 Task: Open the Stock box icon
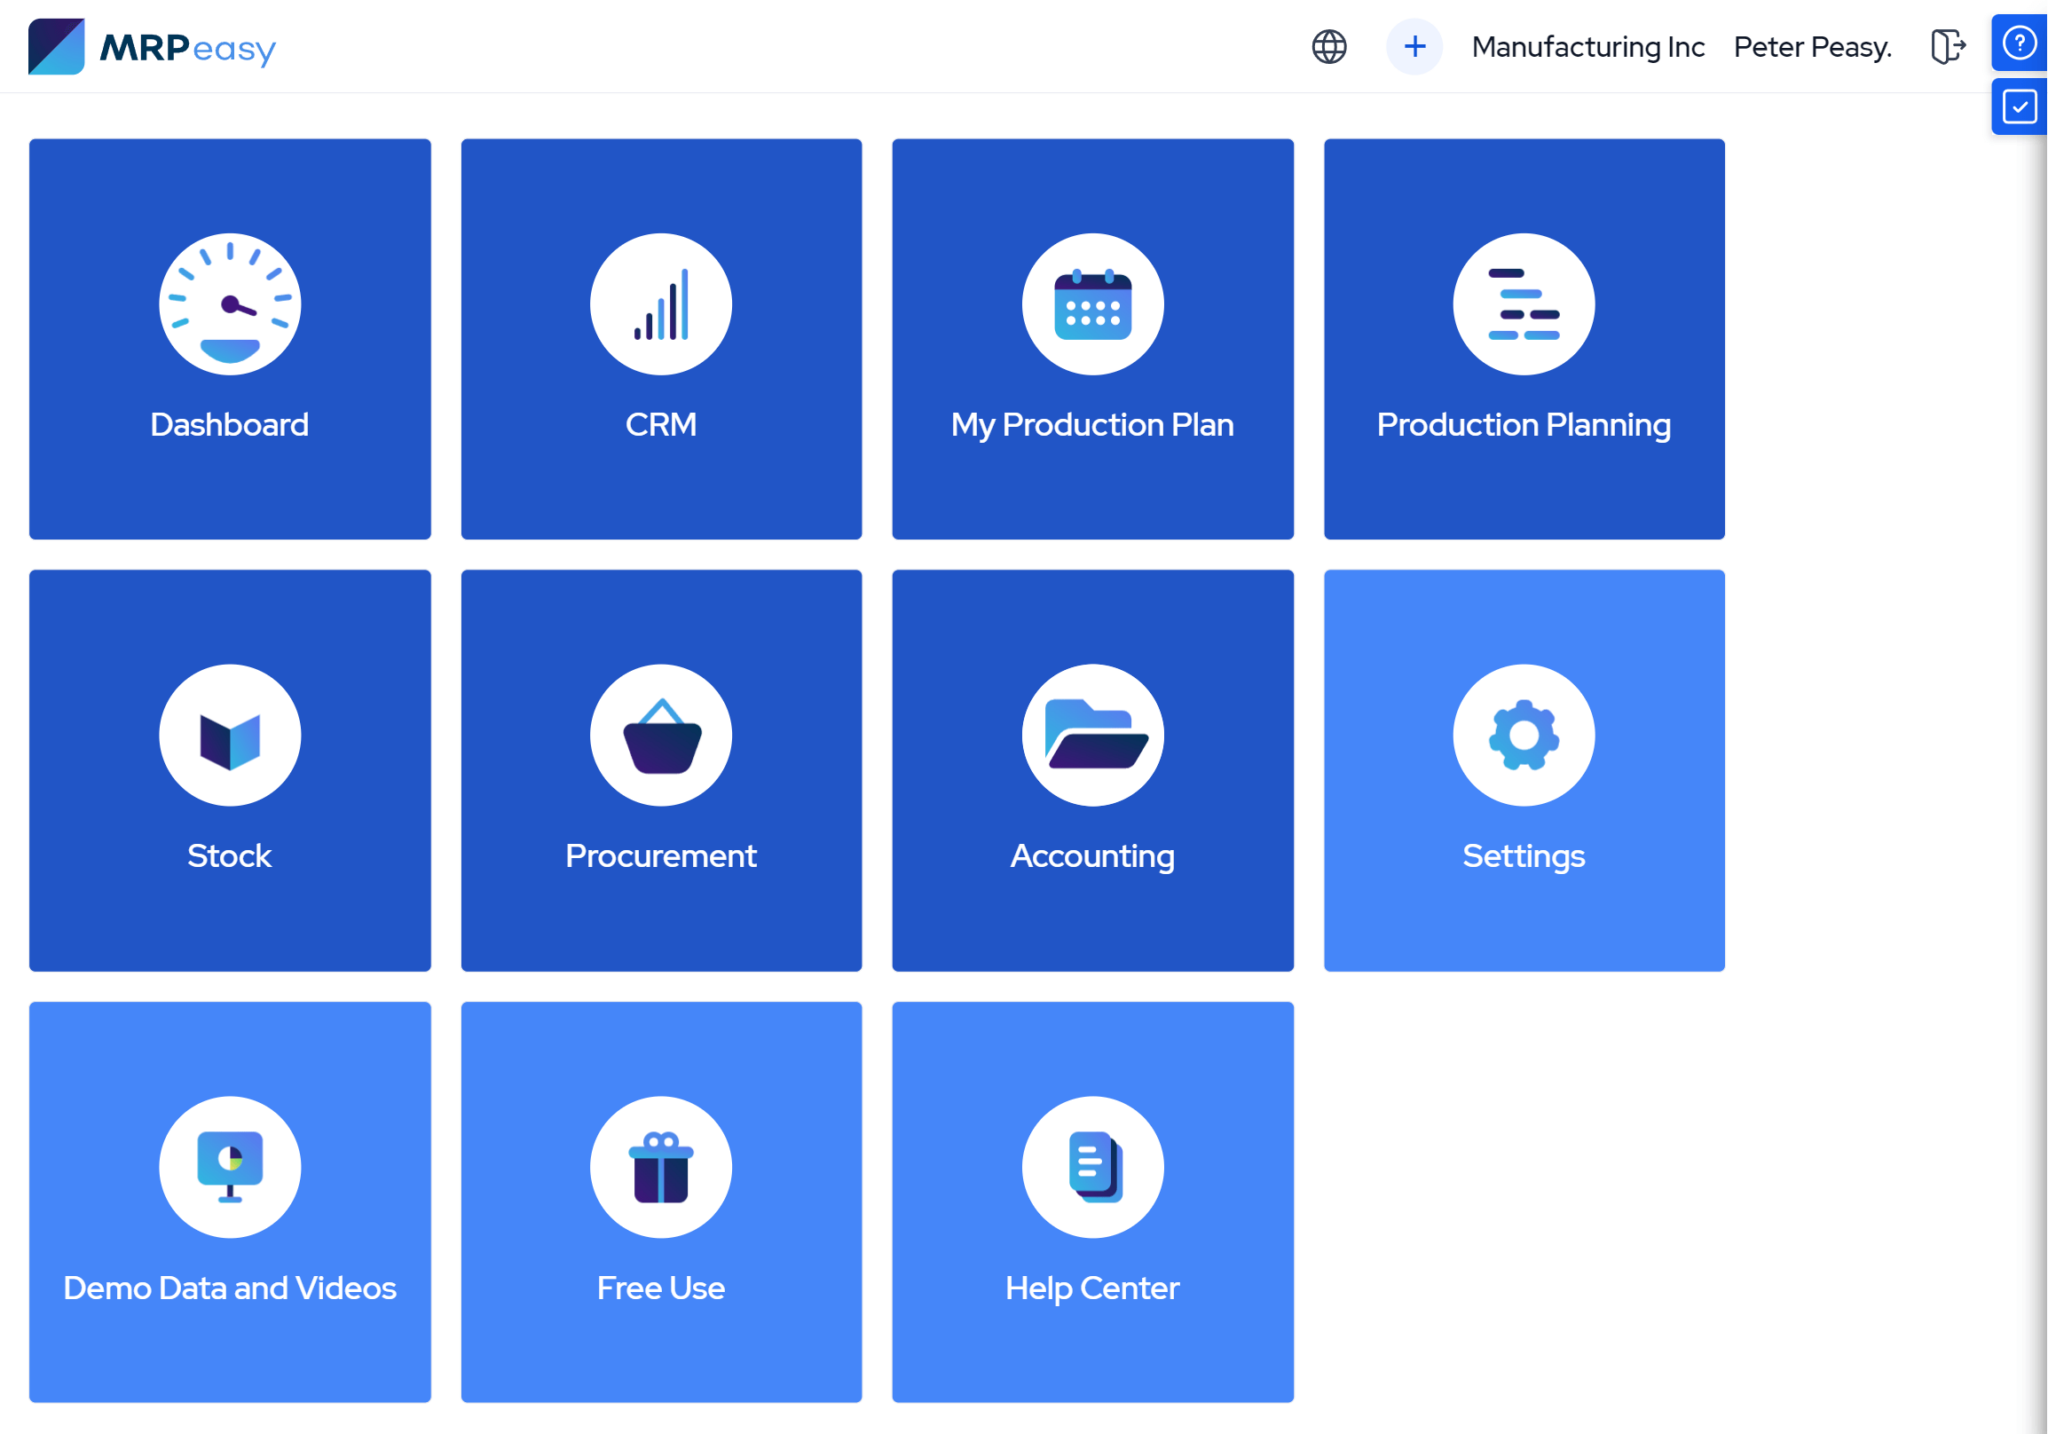coord(229,735)
